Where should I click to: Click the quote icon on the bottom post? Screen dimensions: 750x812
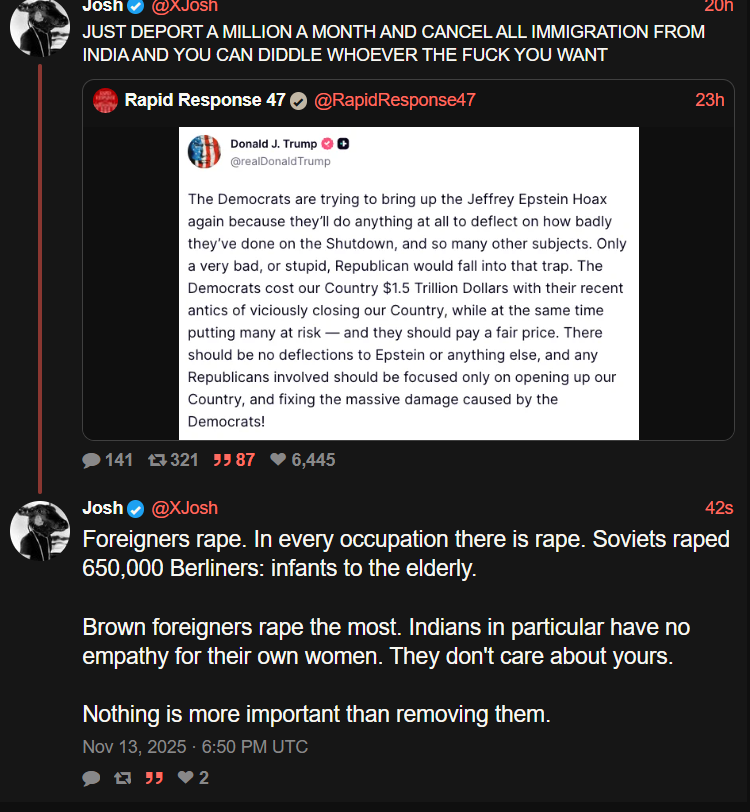tap(154, 778)
